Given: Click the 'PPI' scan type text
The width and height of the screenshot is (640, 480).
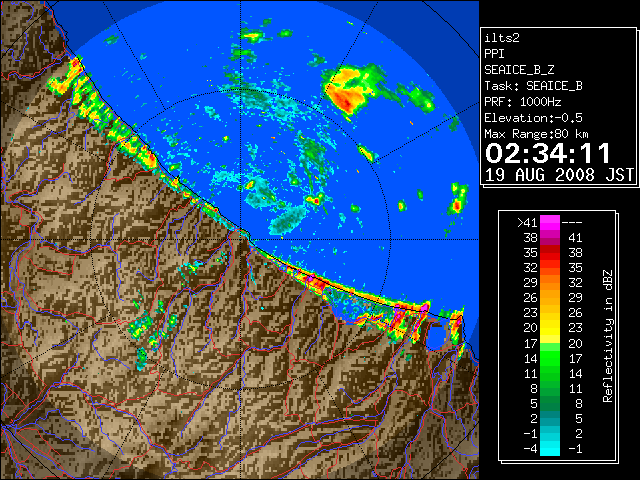Looking at the screenshot, I should tap(494, 54).
